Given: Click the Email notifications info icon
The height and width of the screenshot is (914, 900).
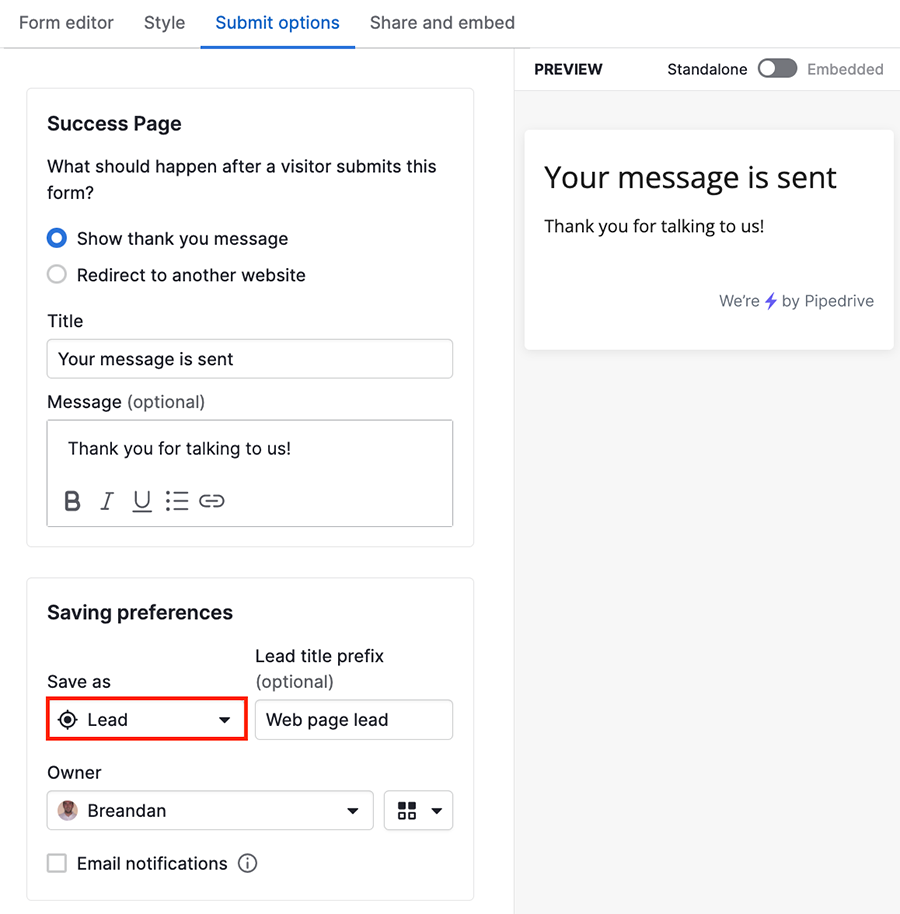Looking at the screenshot, I should 247,863.
